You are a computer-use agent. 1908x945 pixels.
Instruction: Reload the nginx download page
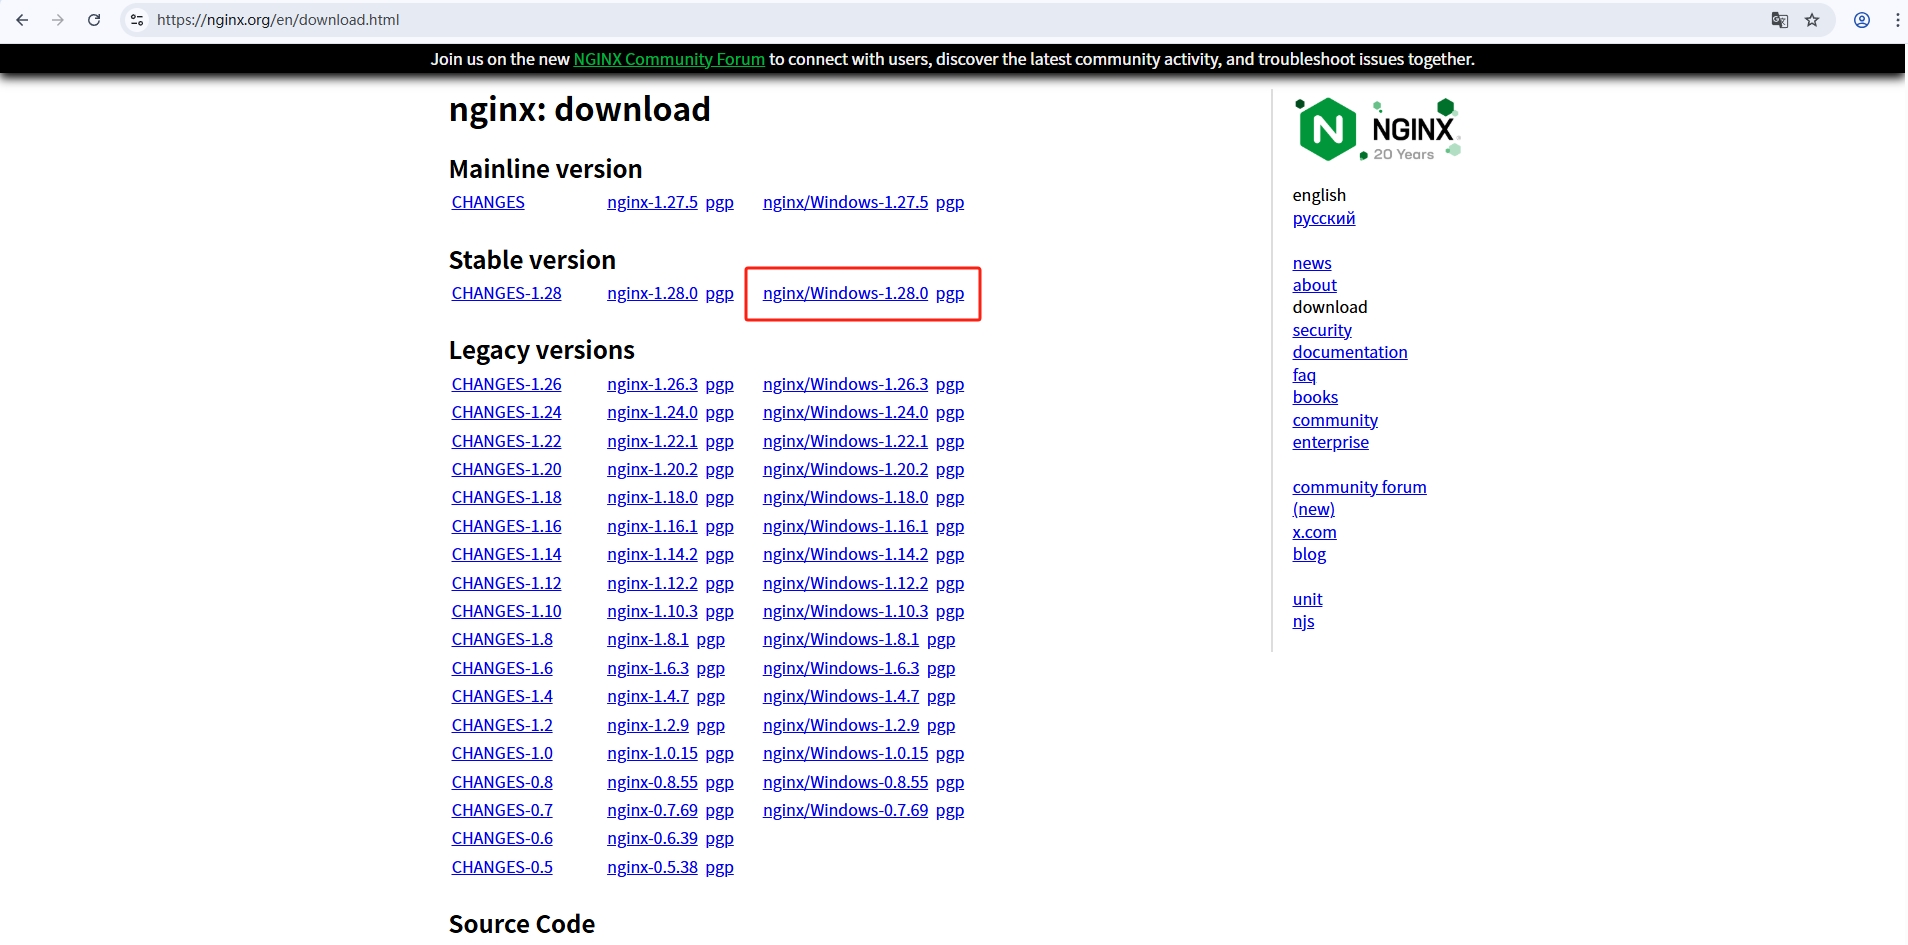94,20
